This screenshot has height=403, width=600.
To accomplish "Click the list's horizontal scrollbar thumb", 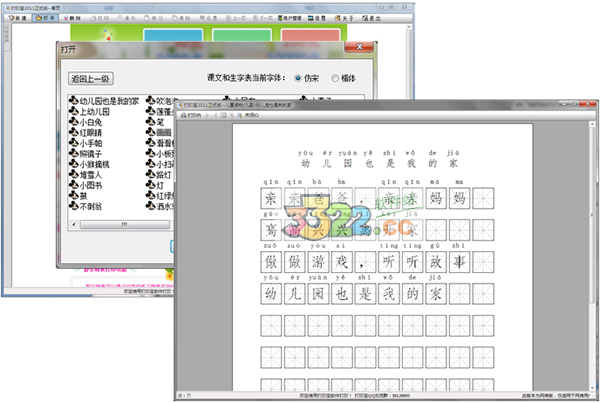I will click(x=124, y=224).
